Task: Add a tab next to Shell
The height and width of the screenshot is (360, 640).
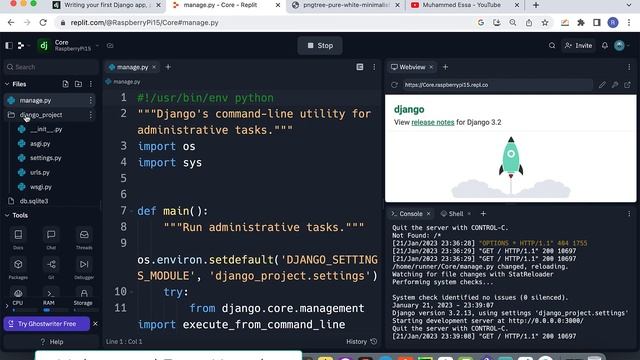Action: [483, 214]
